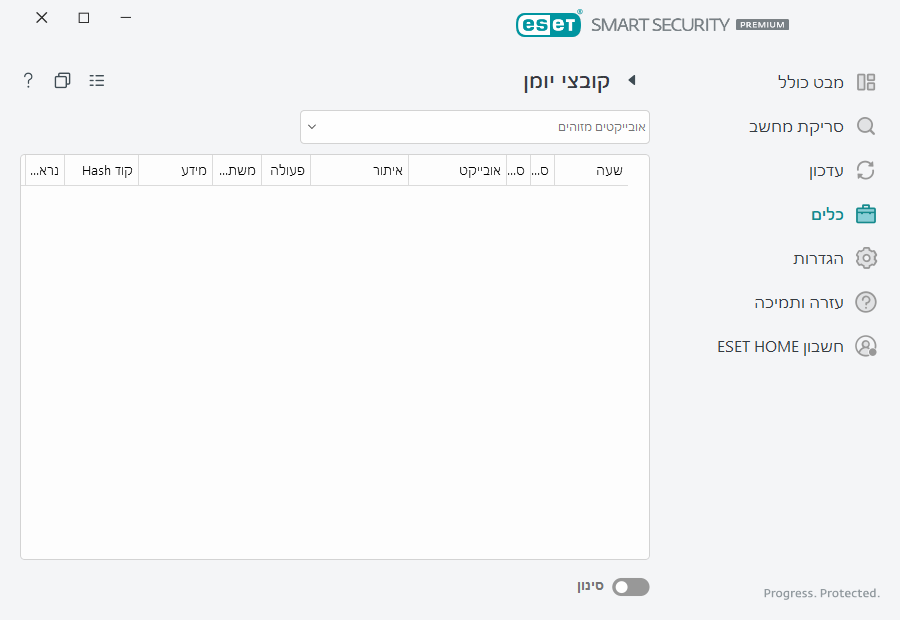Click the question mark help icon
Screen dimensions: 900x620
27,80
